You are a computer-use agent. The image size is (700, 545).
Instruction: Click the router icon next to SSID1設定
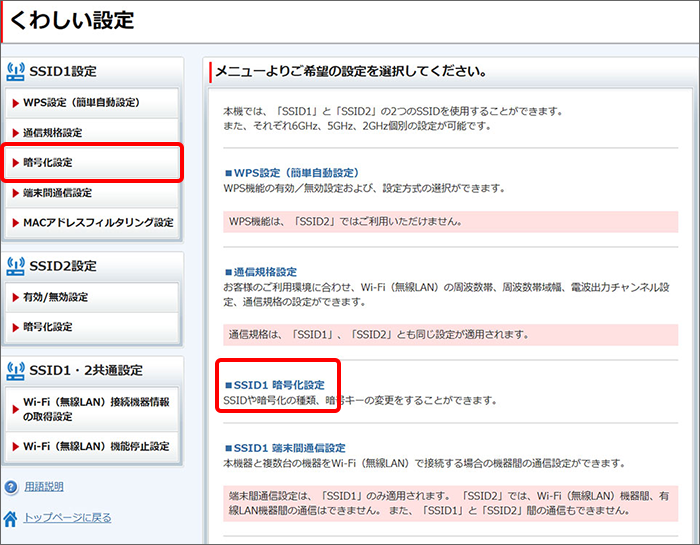coord(16,71)
